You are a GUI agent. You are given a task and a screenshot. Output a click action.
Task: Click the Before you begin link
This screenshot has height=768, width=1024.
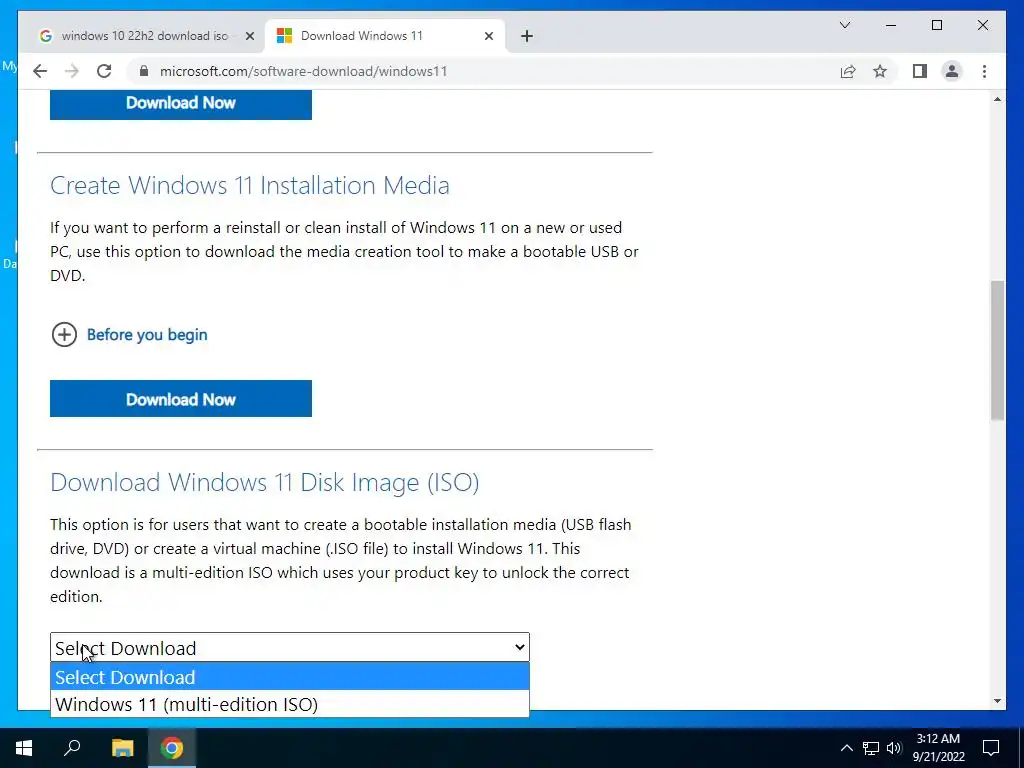click(147, 334)
